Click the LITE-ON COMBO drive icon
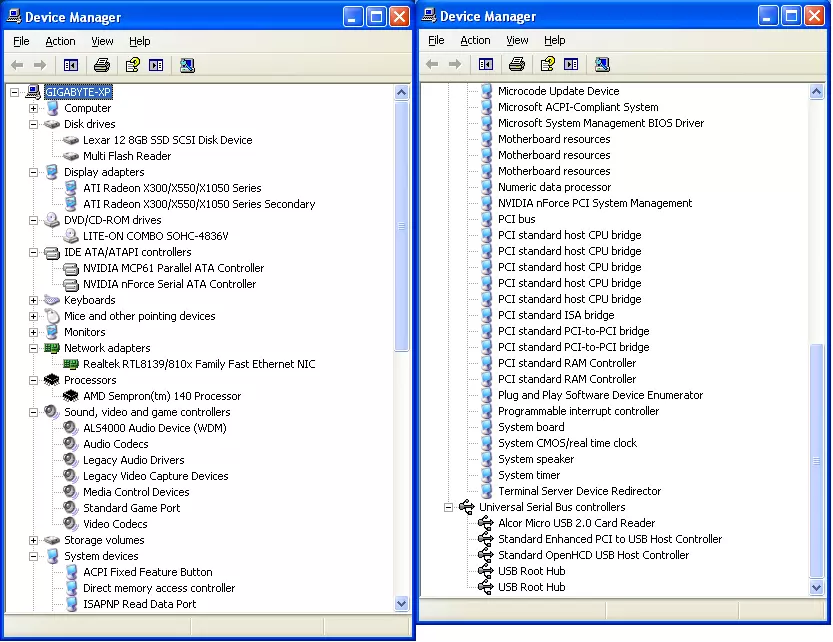The width and height of the screenshot is (833, 642). 71,236
